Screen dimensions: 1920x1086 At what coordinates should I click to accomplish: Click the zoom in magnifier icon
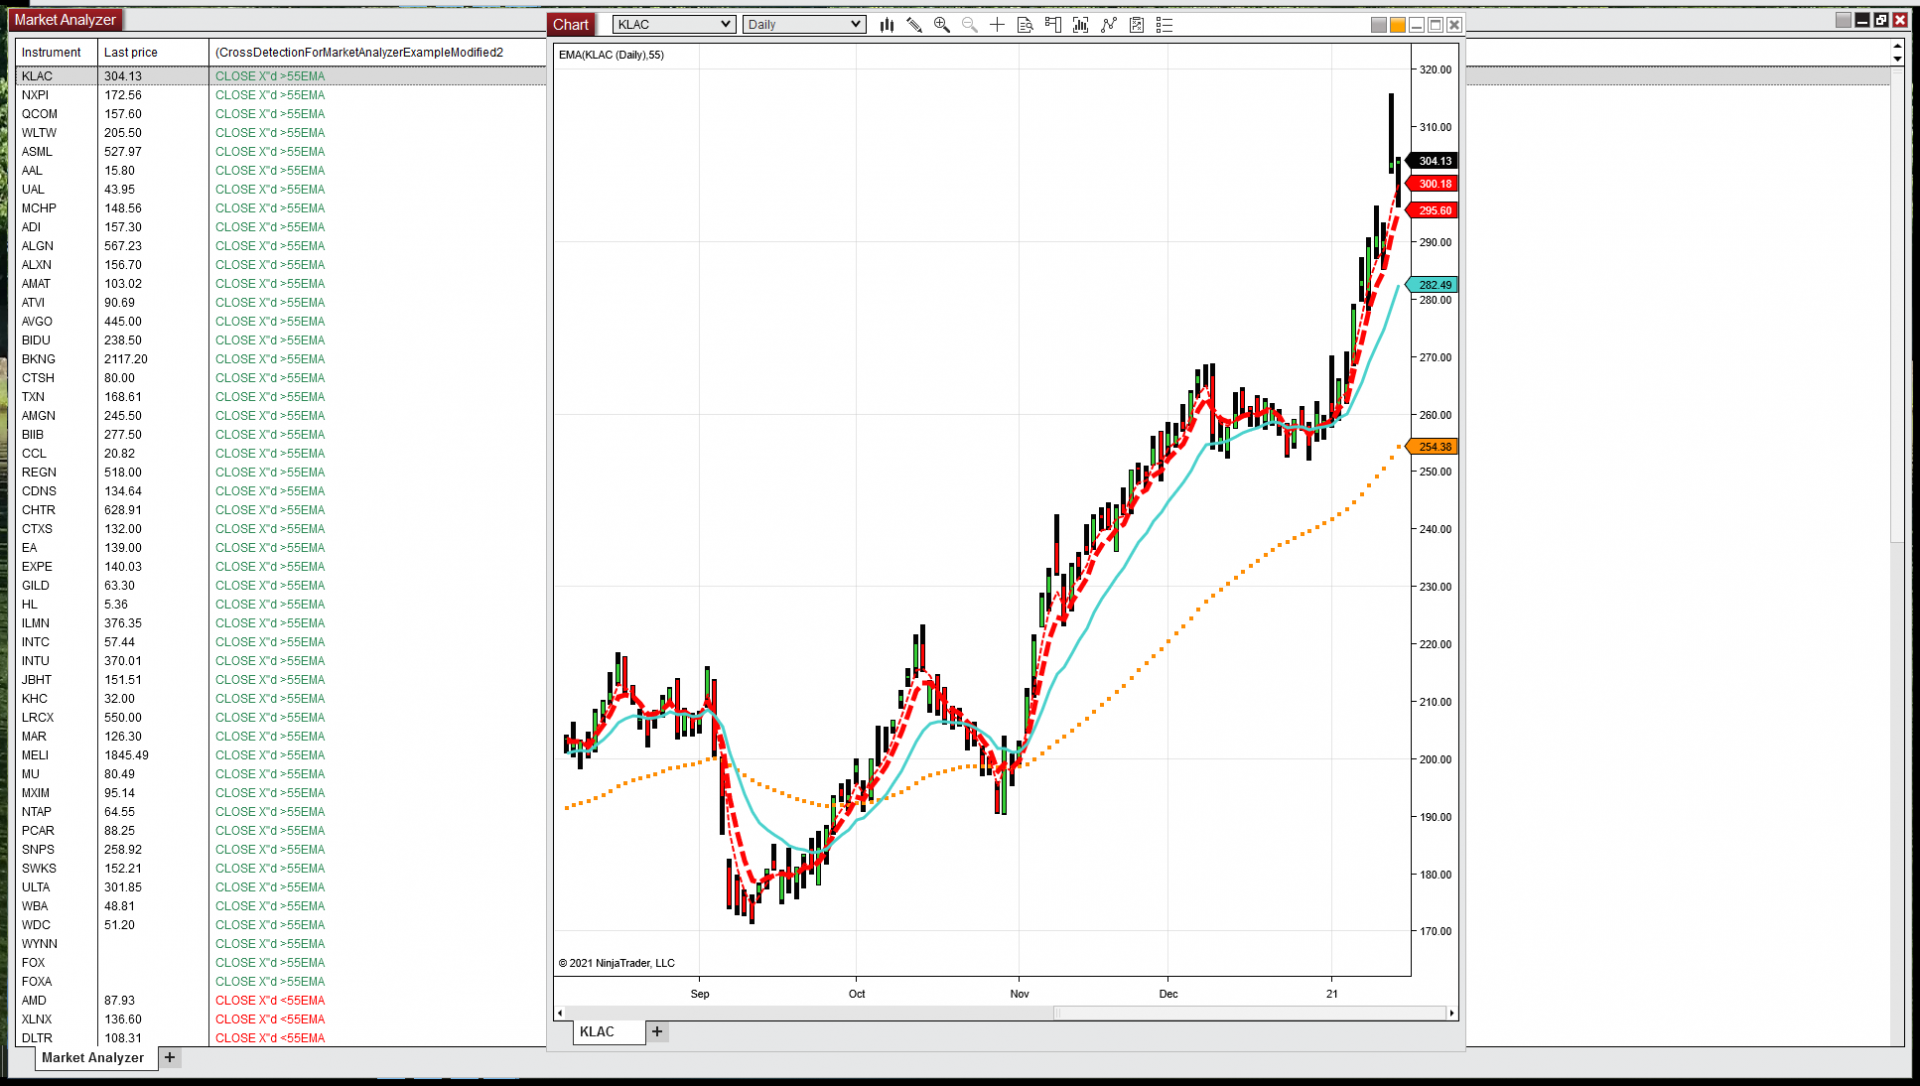941,25
